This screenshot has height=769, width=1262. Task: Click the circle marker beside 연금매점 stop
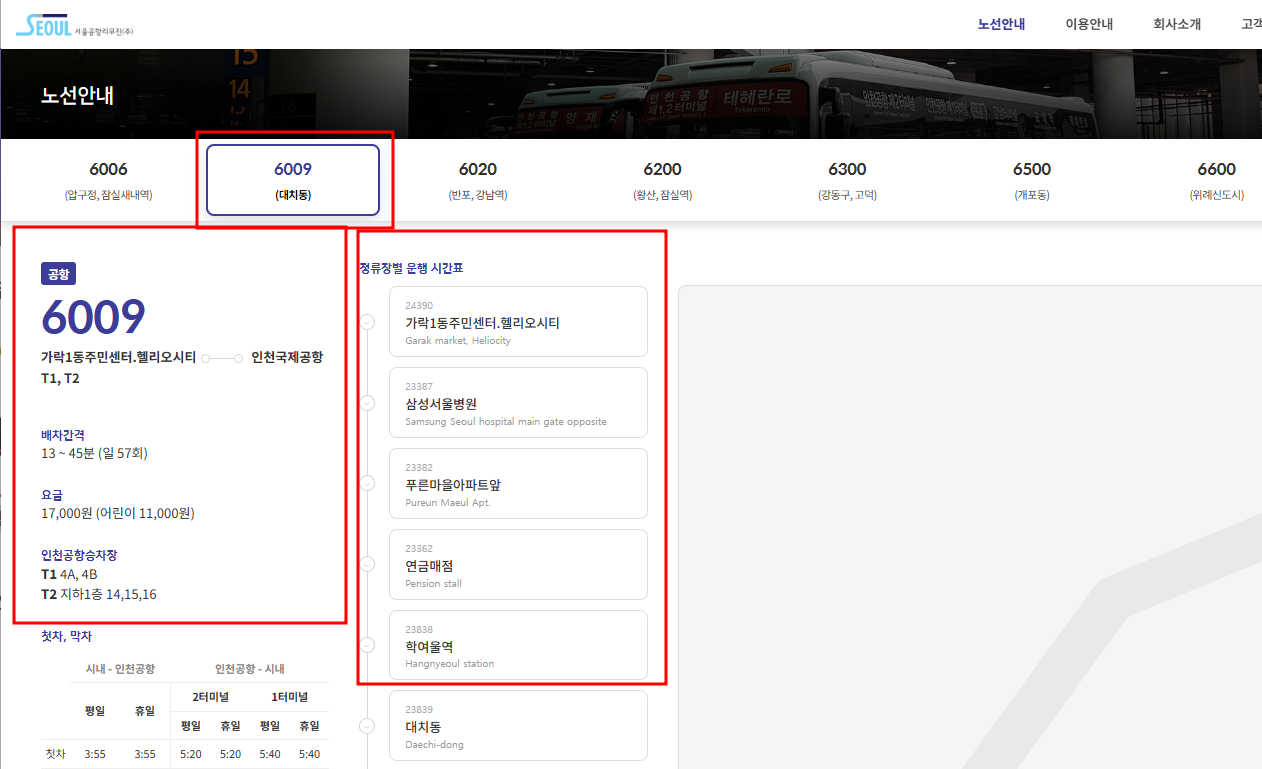[x=367, y=564]
